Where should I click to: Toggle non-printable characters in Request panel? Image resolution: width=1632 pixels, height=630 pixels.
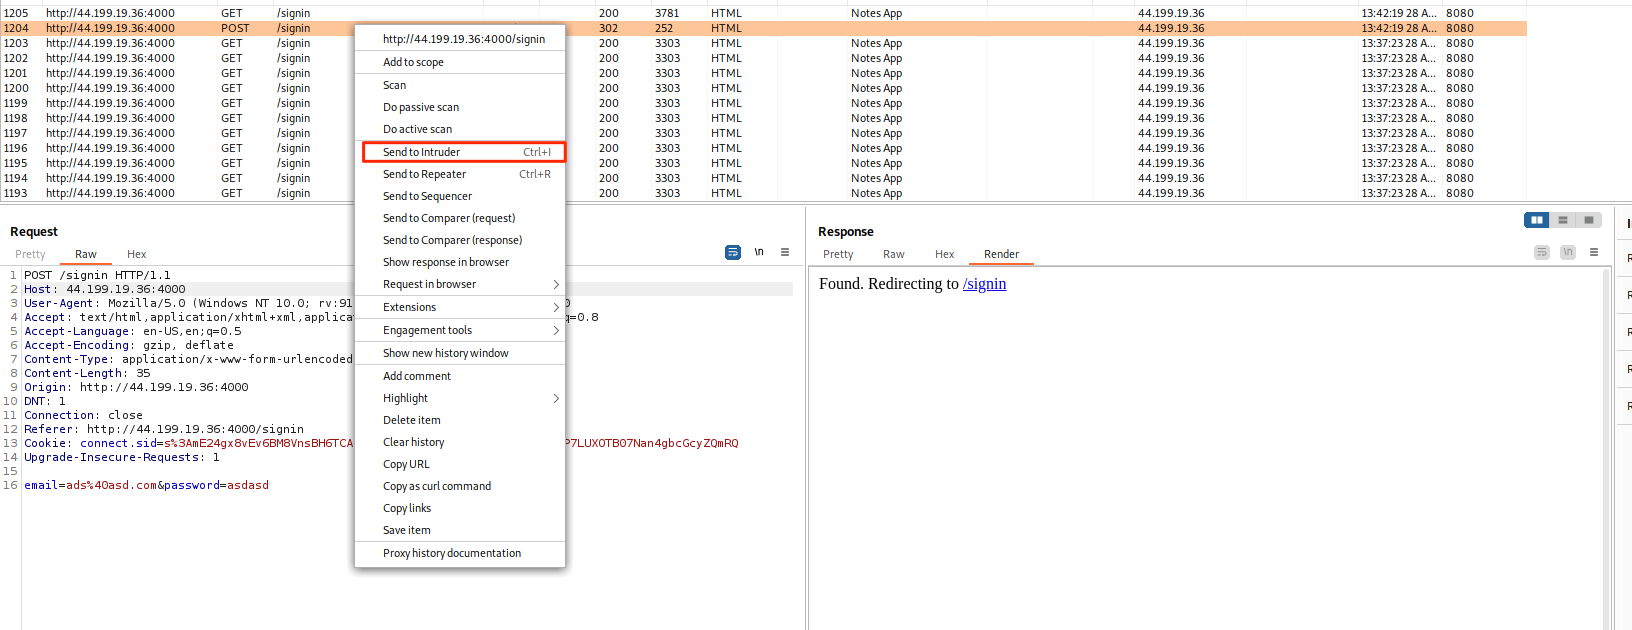(x=759, y=252)
